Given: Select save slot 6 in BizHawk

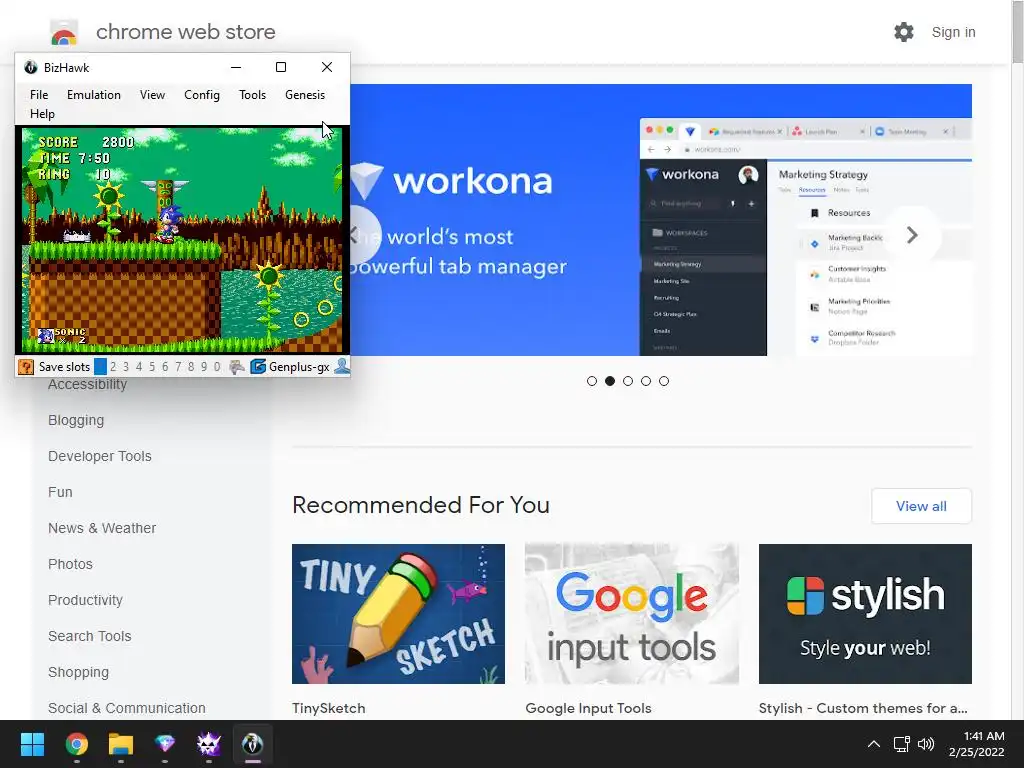Looking at the screenshot, I should (165, 367).
